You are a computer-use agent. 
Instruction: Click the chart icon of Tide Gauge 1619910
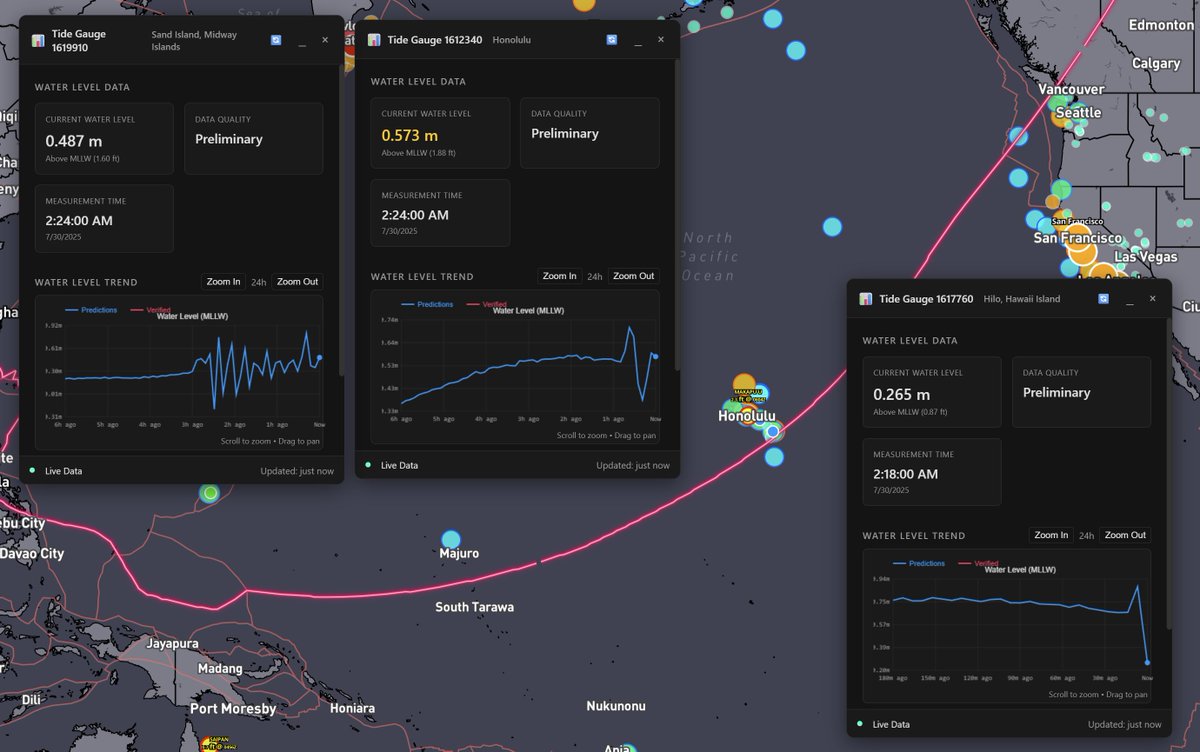pos(38,40)
